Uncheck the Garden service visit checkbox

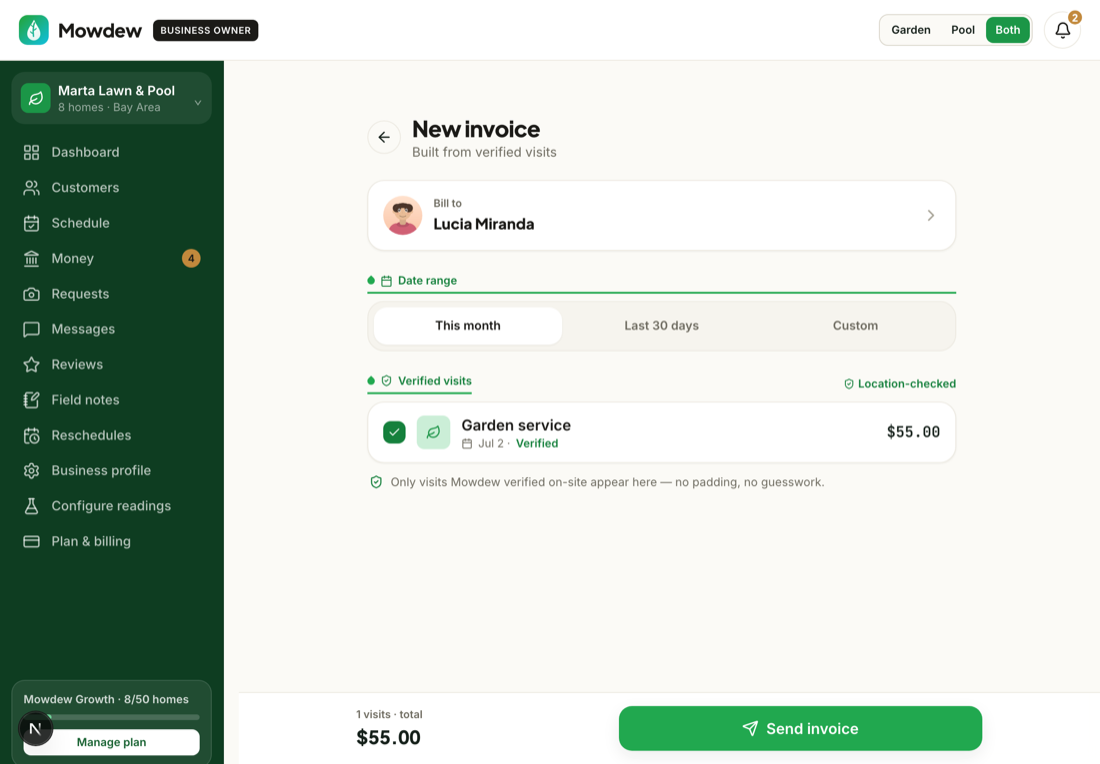pos(394,432)
